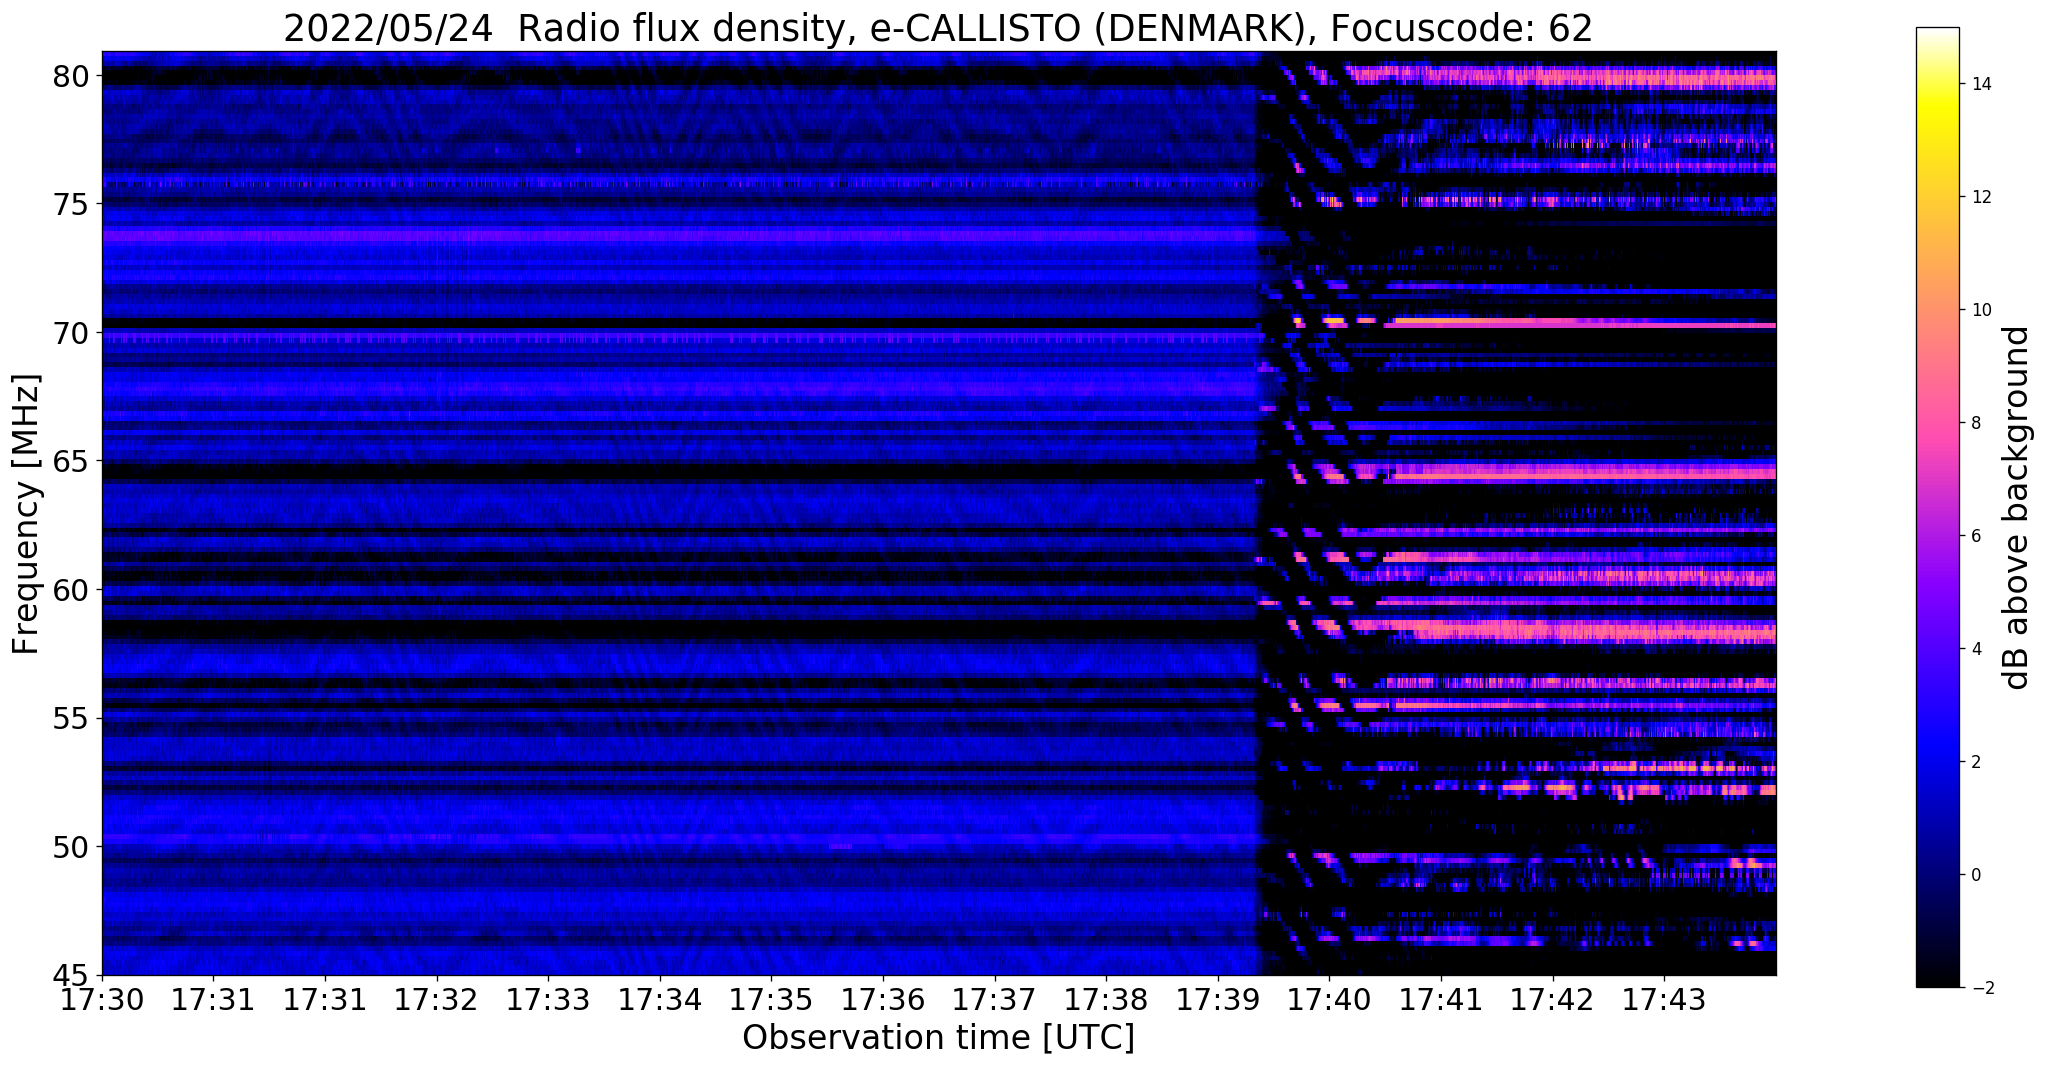Click the 17:34 time tick label
The width and height of the screenshot is (2047, 1067).
click(660, 1000)
